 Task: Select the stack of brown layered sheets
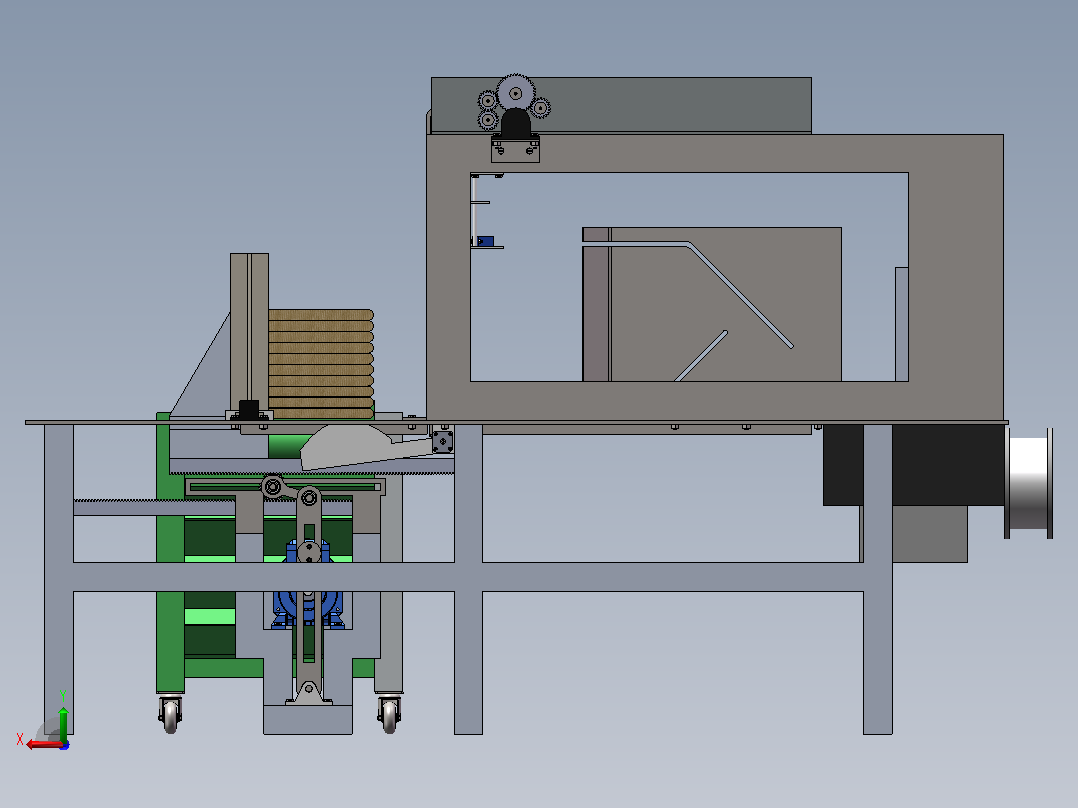click(x=321, y=364)
